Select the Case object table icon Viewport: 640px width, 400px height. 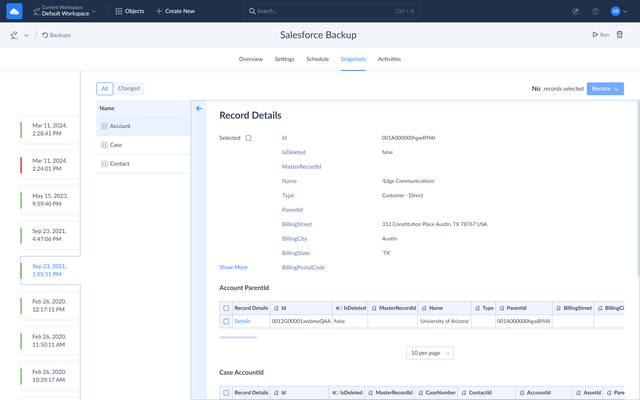click(103, 145)
